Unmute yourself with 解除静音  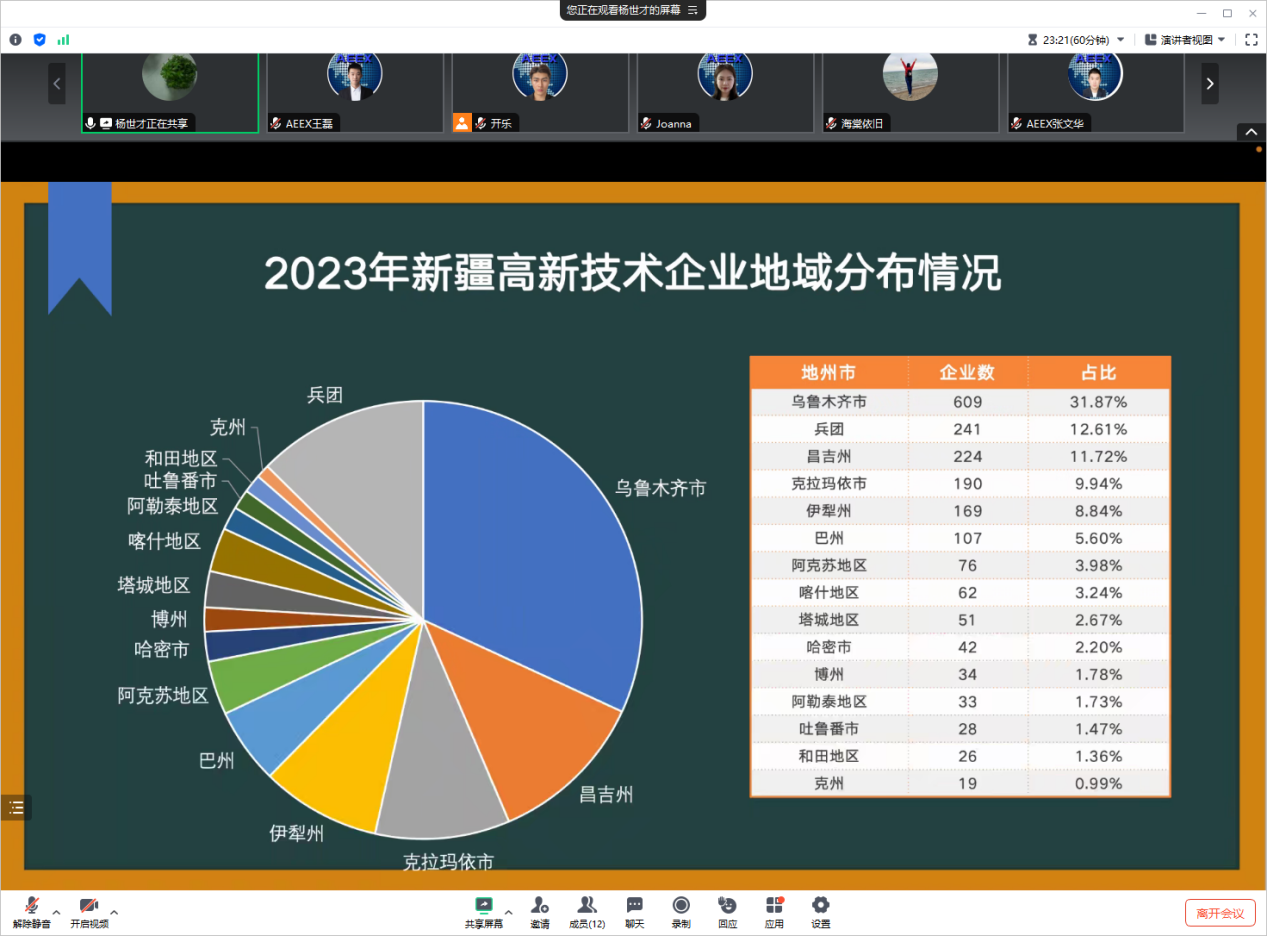(30, 911)
